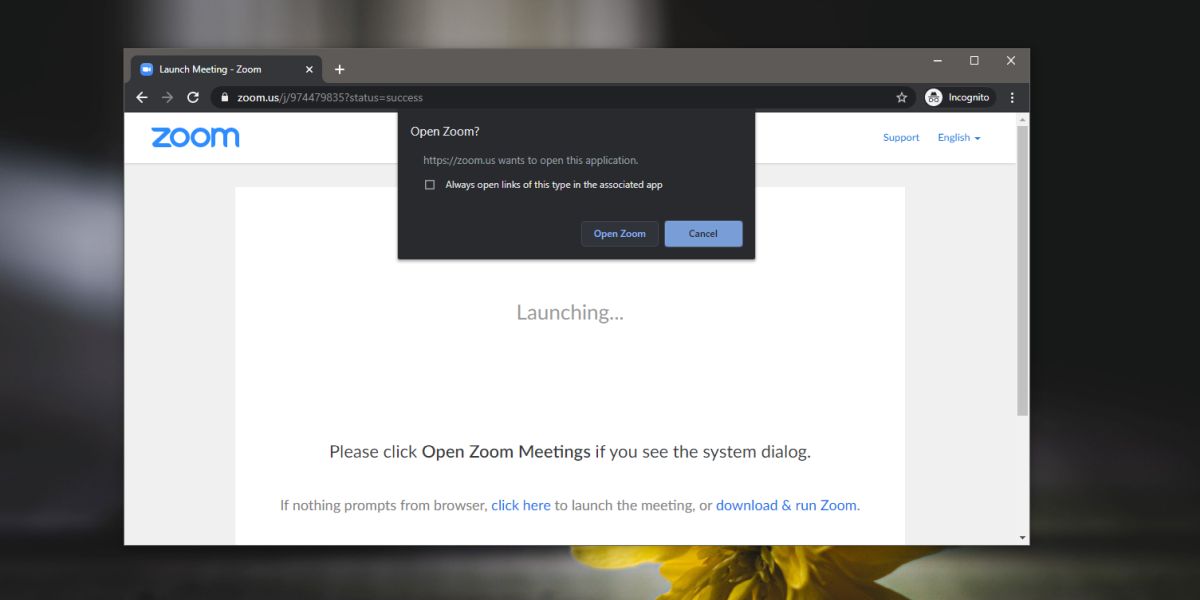Bookmark this page with star icon
The width and height of the screenshot is (1200, 600).
click(x=901, y=97)
